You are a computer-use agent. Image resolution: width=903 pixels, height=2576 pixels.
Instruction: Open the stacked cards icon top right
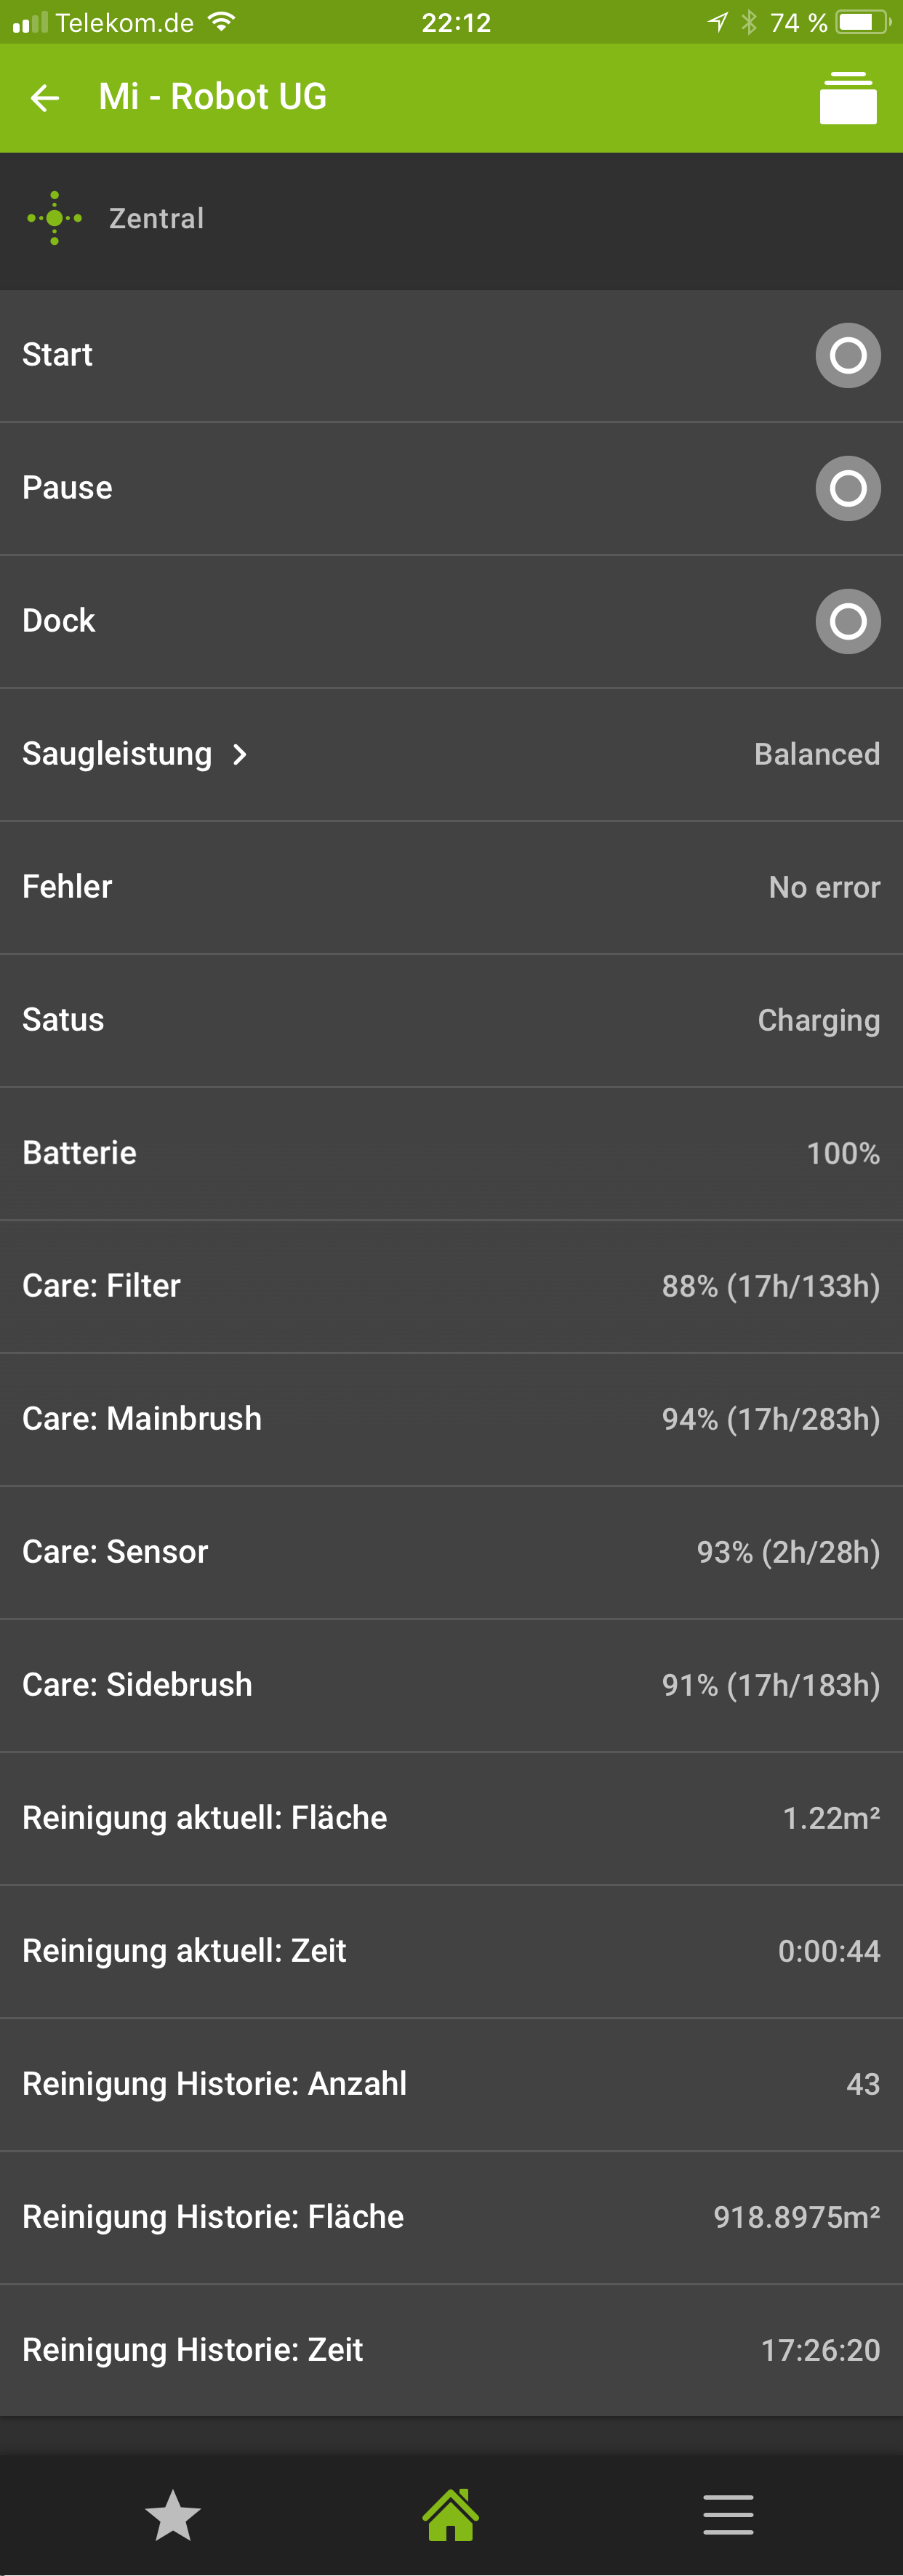coord(847,98)
